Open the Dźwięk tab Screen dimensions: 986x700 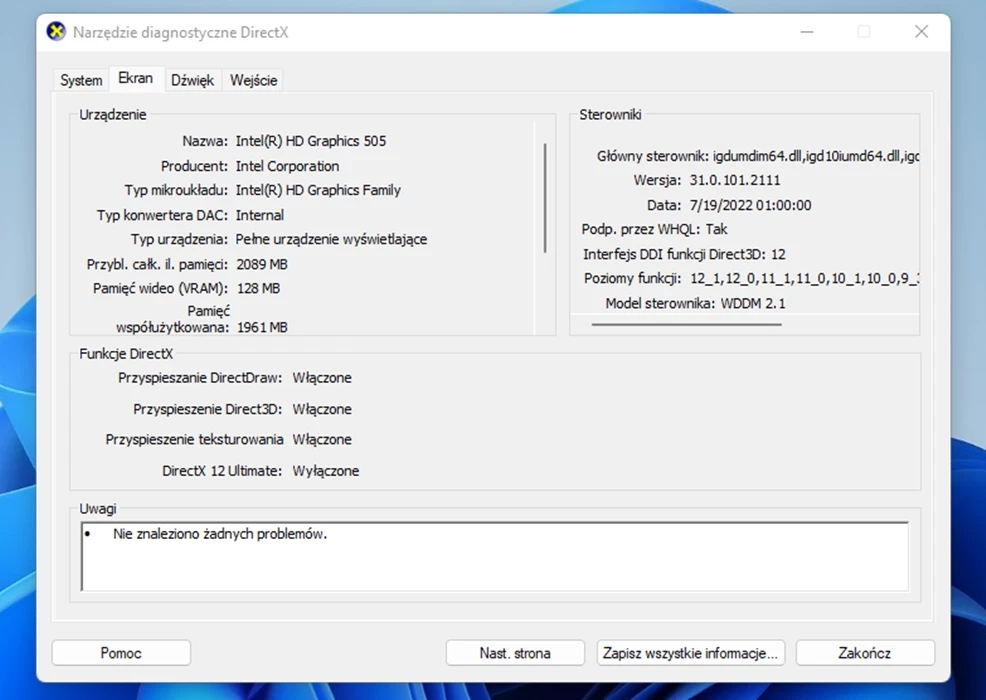(192, 81)
